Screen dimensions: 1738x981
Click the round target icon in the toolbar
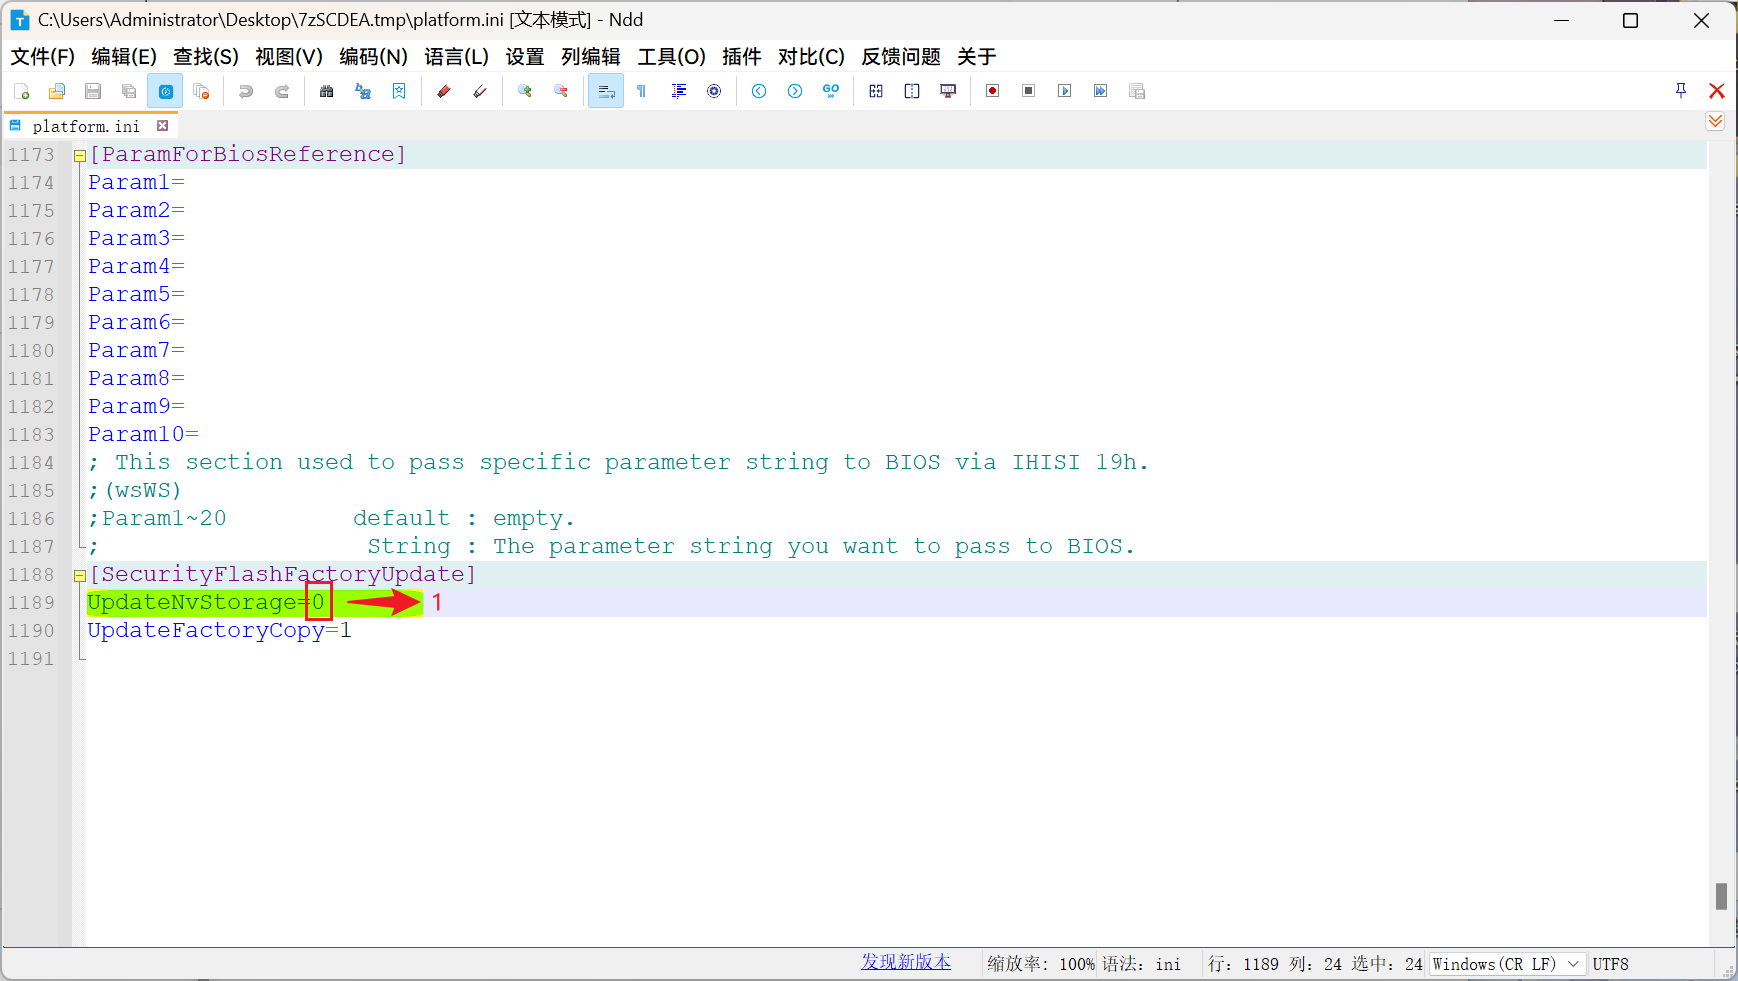click(714, 91)
